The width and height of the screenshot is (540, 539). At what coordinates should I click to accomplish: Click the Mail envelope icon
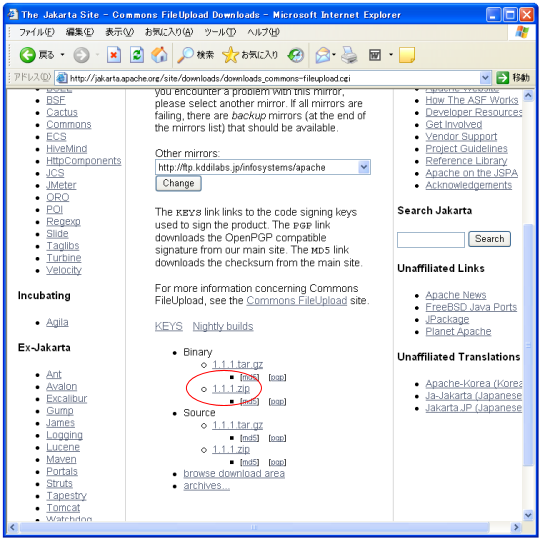click(x=323, y=55)
